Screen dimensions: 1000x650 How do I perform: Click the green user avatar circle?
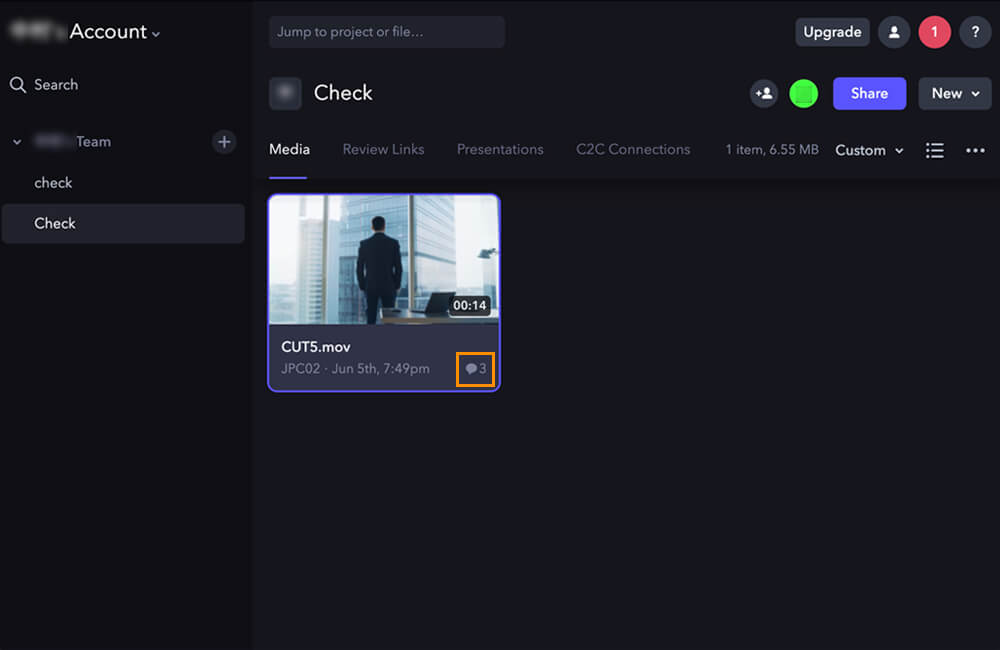click(803, 93)
